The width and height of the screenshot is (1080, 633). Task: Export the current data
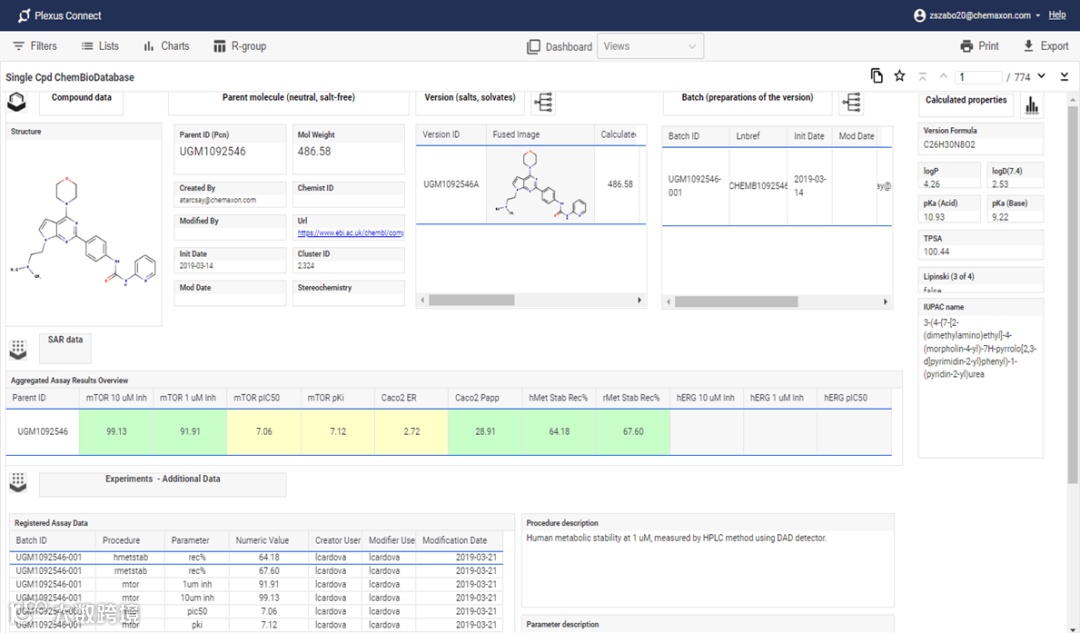coord(1045,46)
